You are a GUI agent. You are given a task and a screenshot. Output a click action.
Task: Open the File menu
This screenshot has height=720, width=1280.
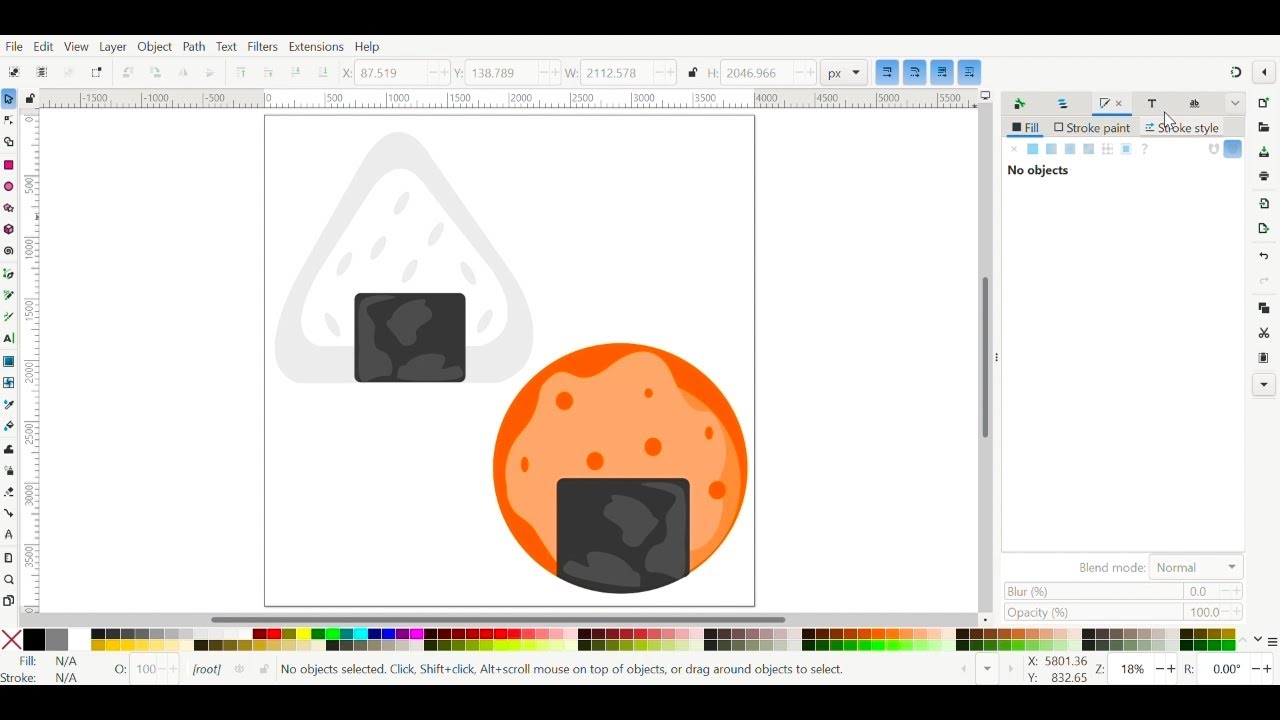pos(14,47)
